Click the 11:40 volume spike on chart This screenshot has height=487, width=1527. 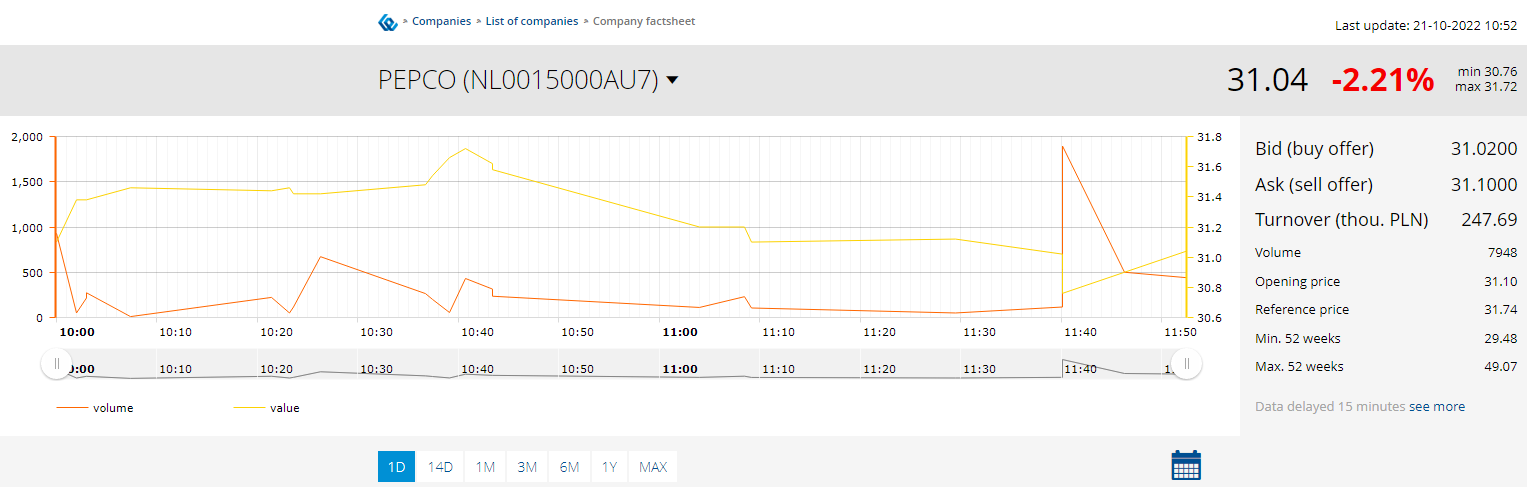pyautogui.click(x=1062, y=147)
